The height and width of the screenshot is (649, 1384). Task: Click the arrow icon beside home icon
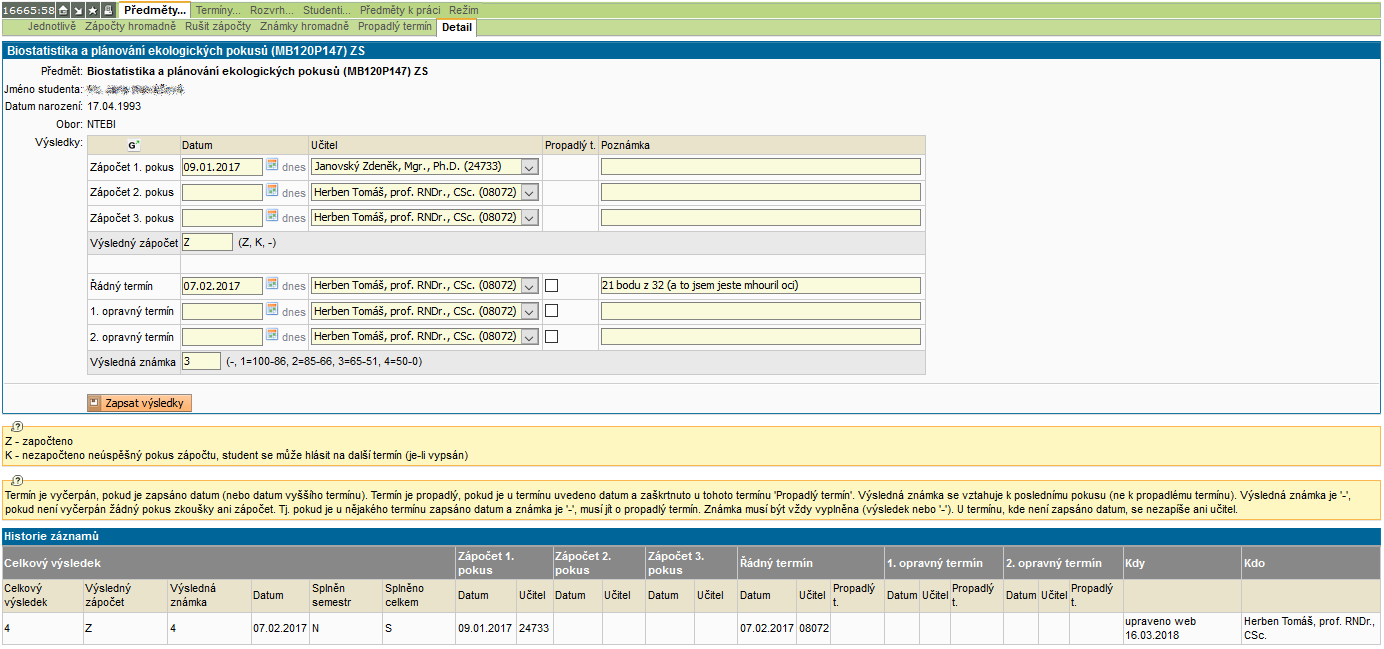coord(78,9)
